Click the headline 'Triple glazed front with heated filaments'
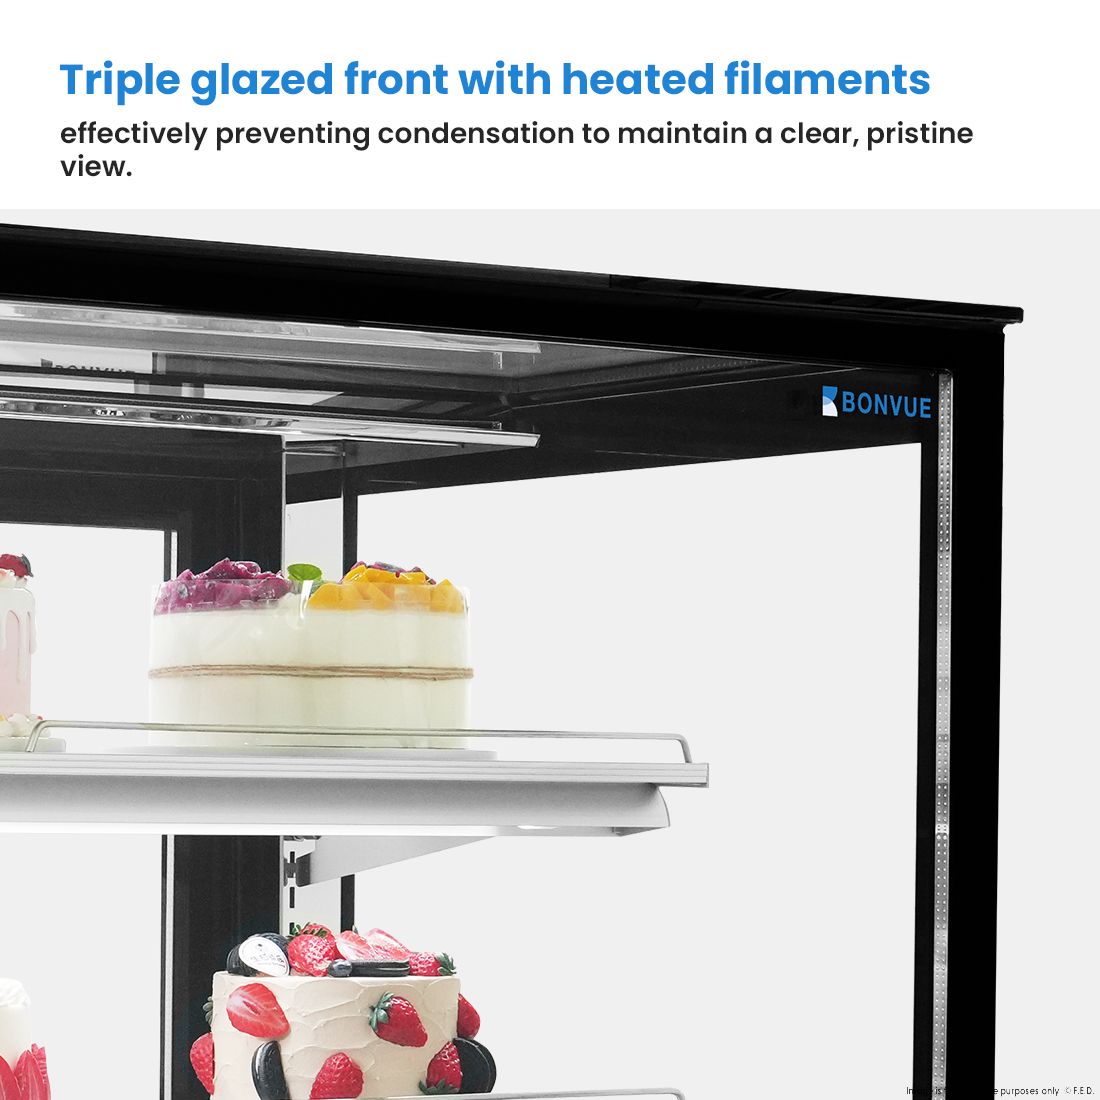The height and width of the screenshot is (1100, 1100). [x=495, y=79]
